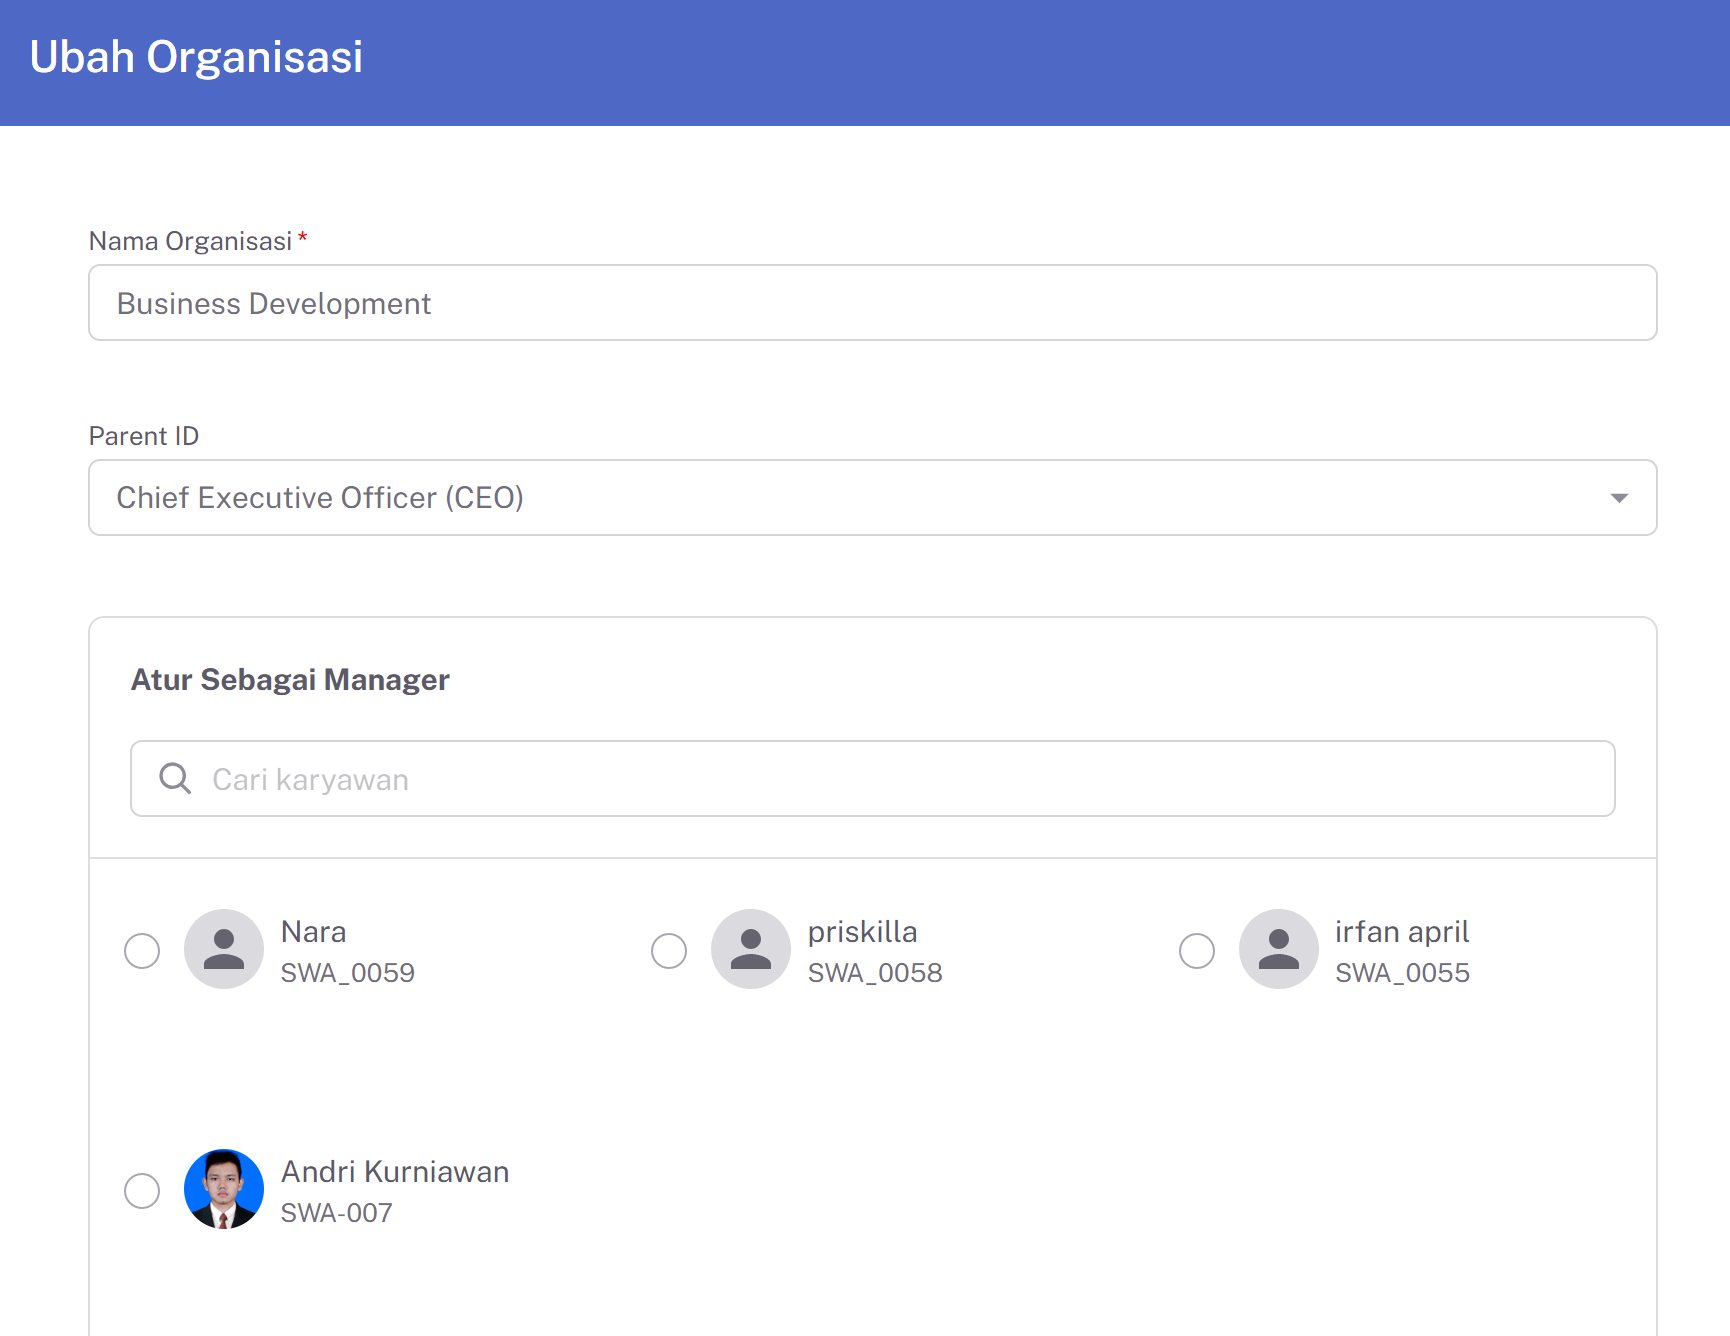Click the name text Andri Kurniawan

395,1172
